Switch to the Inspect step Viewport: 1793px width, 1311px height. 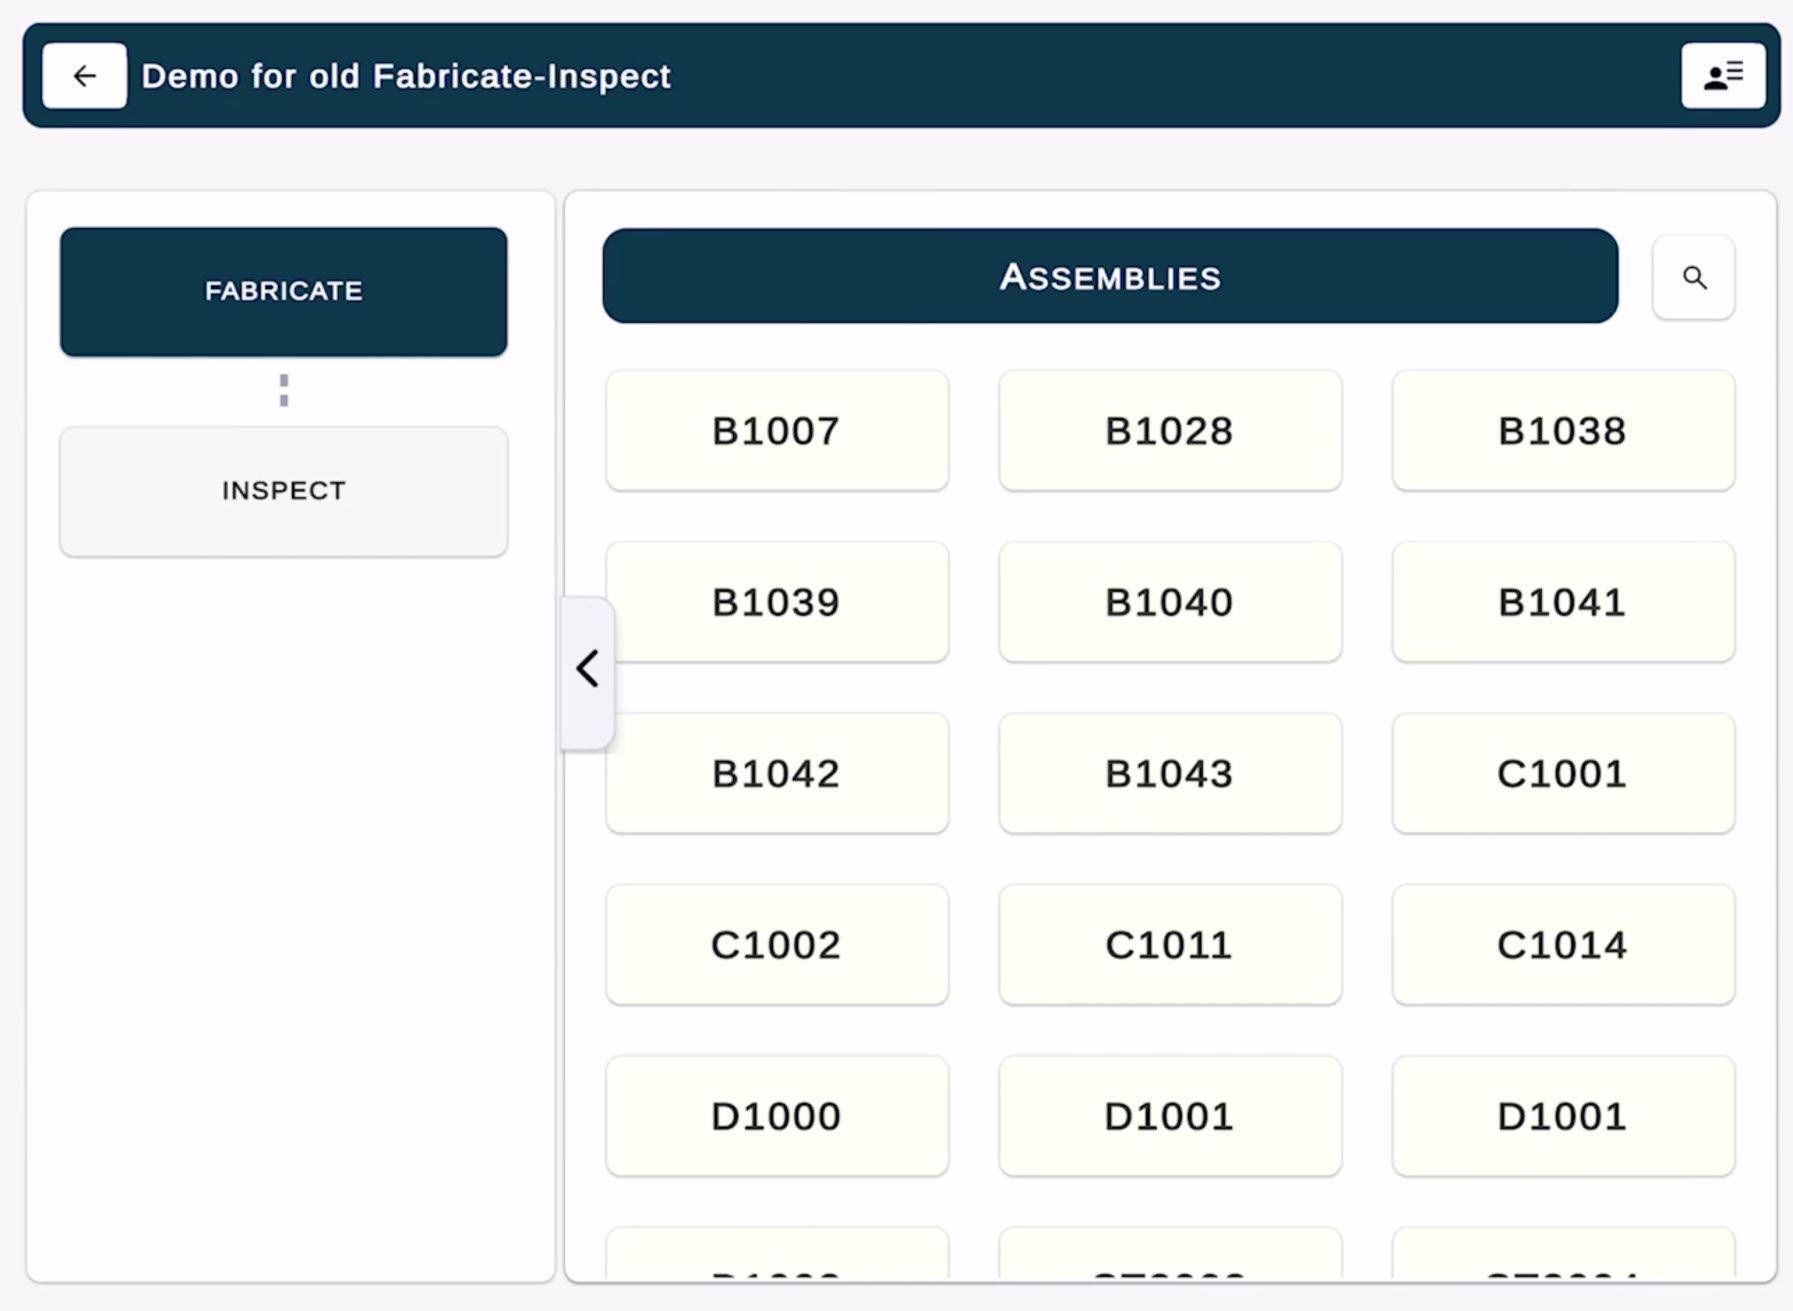[x=283, y=491]
